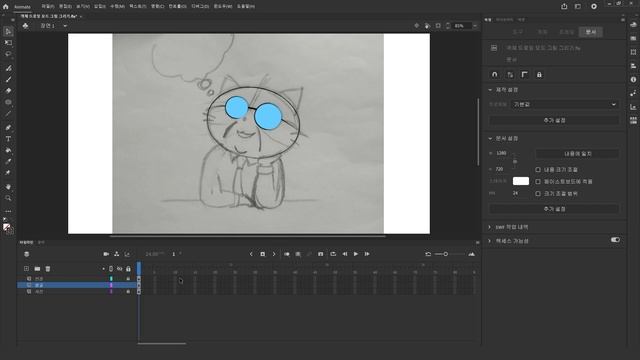Select the Fluid Brush tool

coord(8,68)
